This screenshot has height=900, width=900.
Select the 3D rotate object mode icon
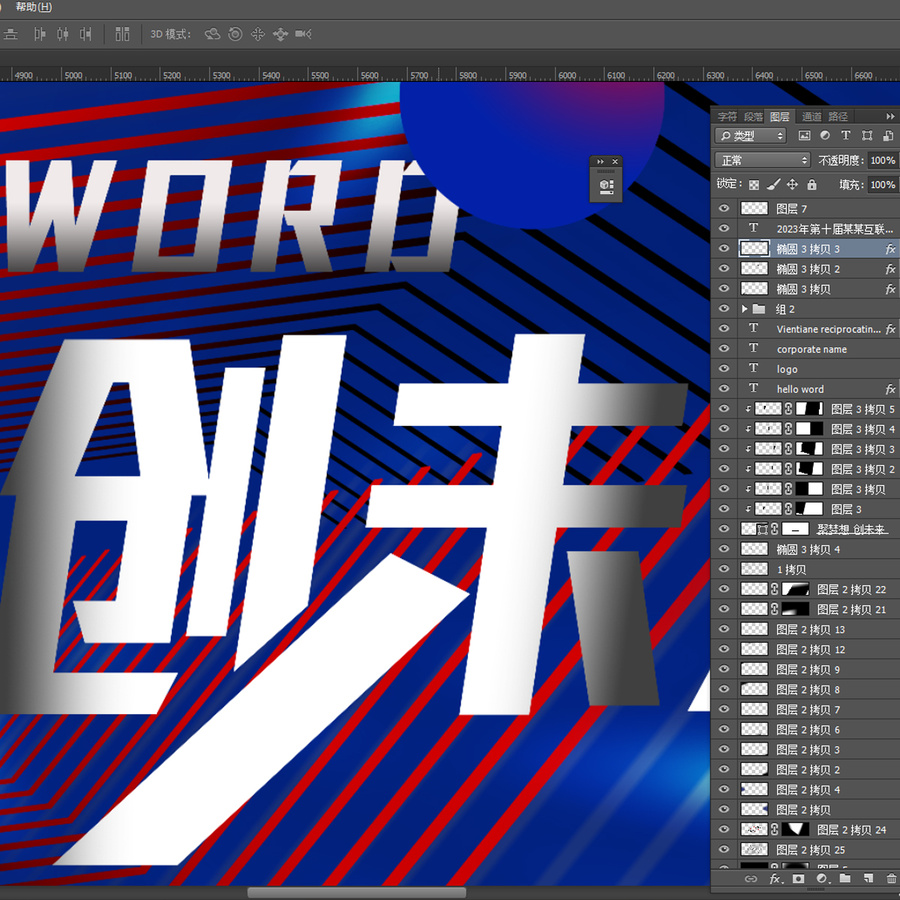click(x=212, y=34)
